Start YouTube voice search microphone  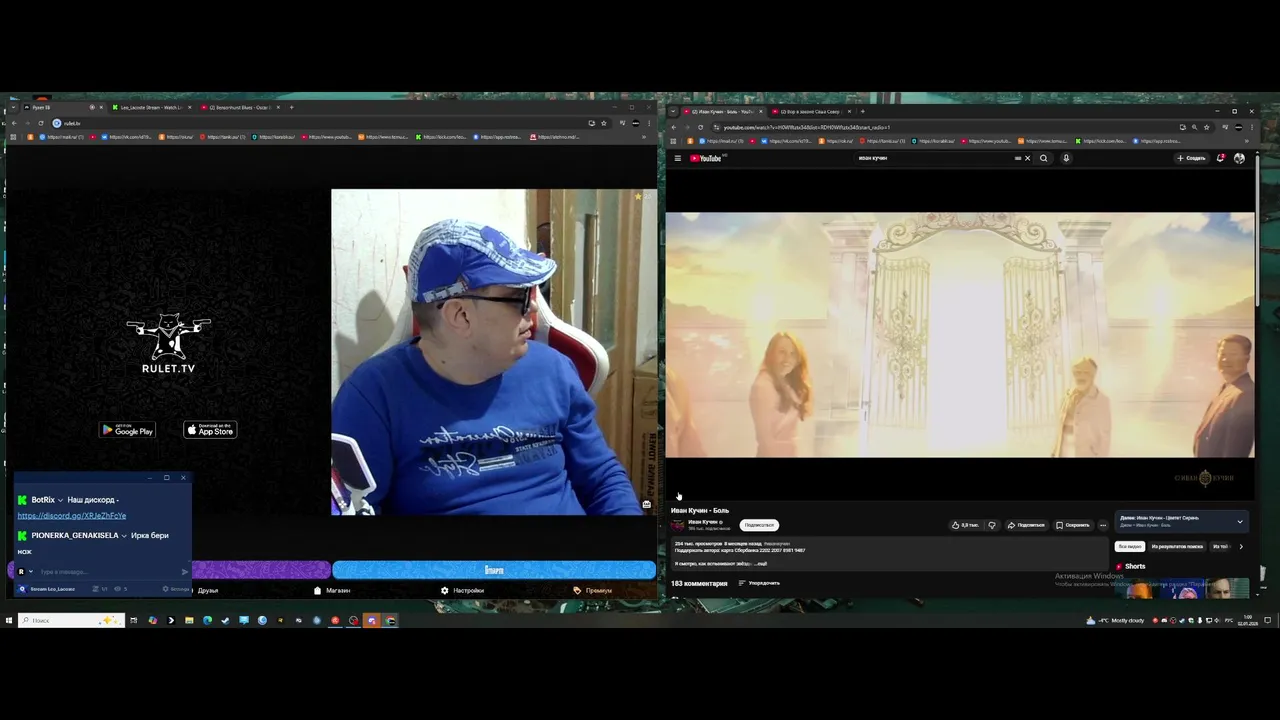click(1066, 158)
